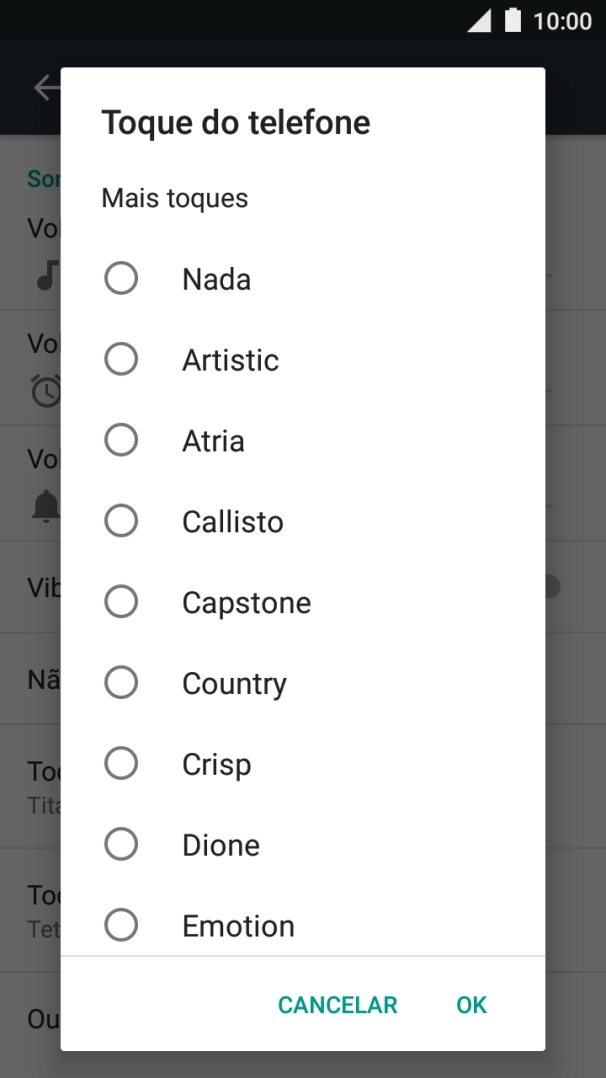Select the Capstone ringtone
The image size is (606, 1078).
[121, 602]
